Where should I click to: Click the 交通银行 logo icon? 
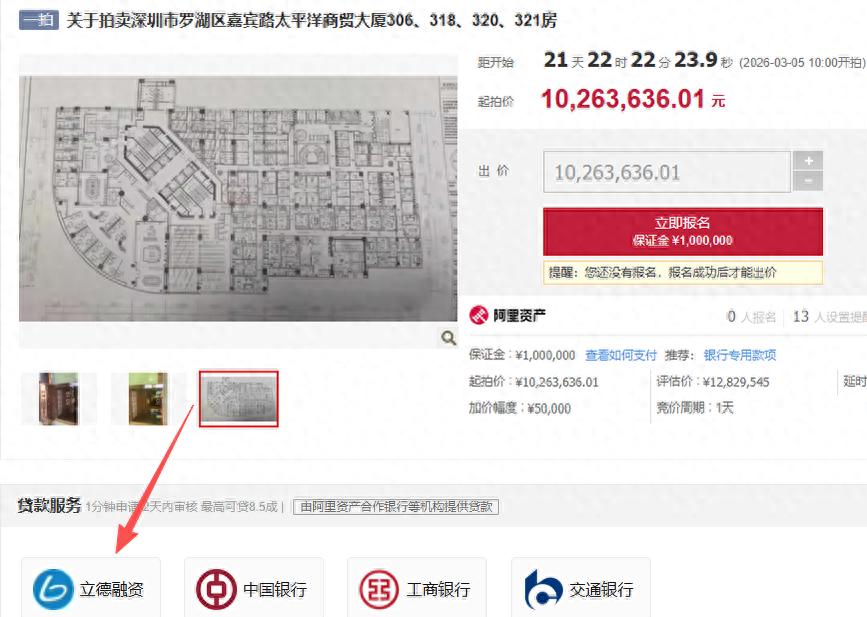543,589
